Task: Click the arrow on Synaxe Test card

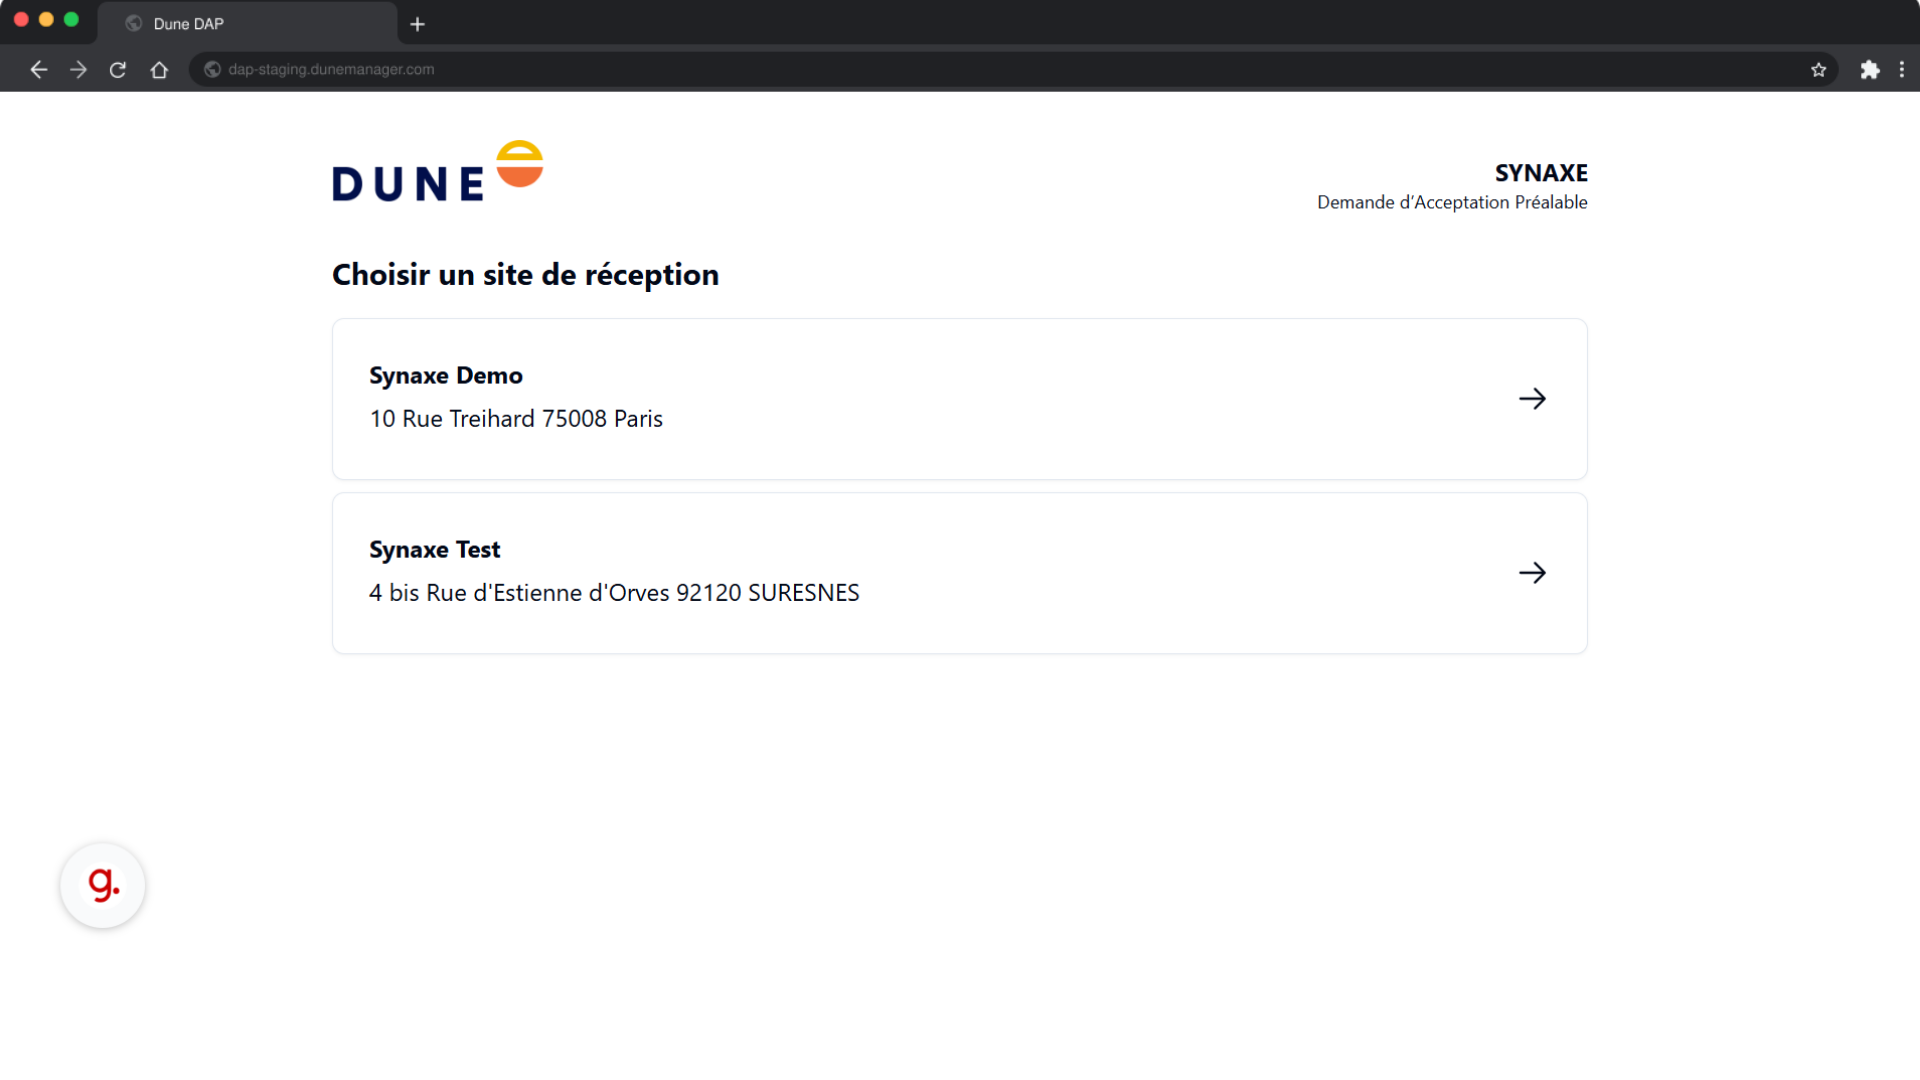Action: (x=1532, y=573)
